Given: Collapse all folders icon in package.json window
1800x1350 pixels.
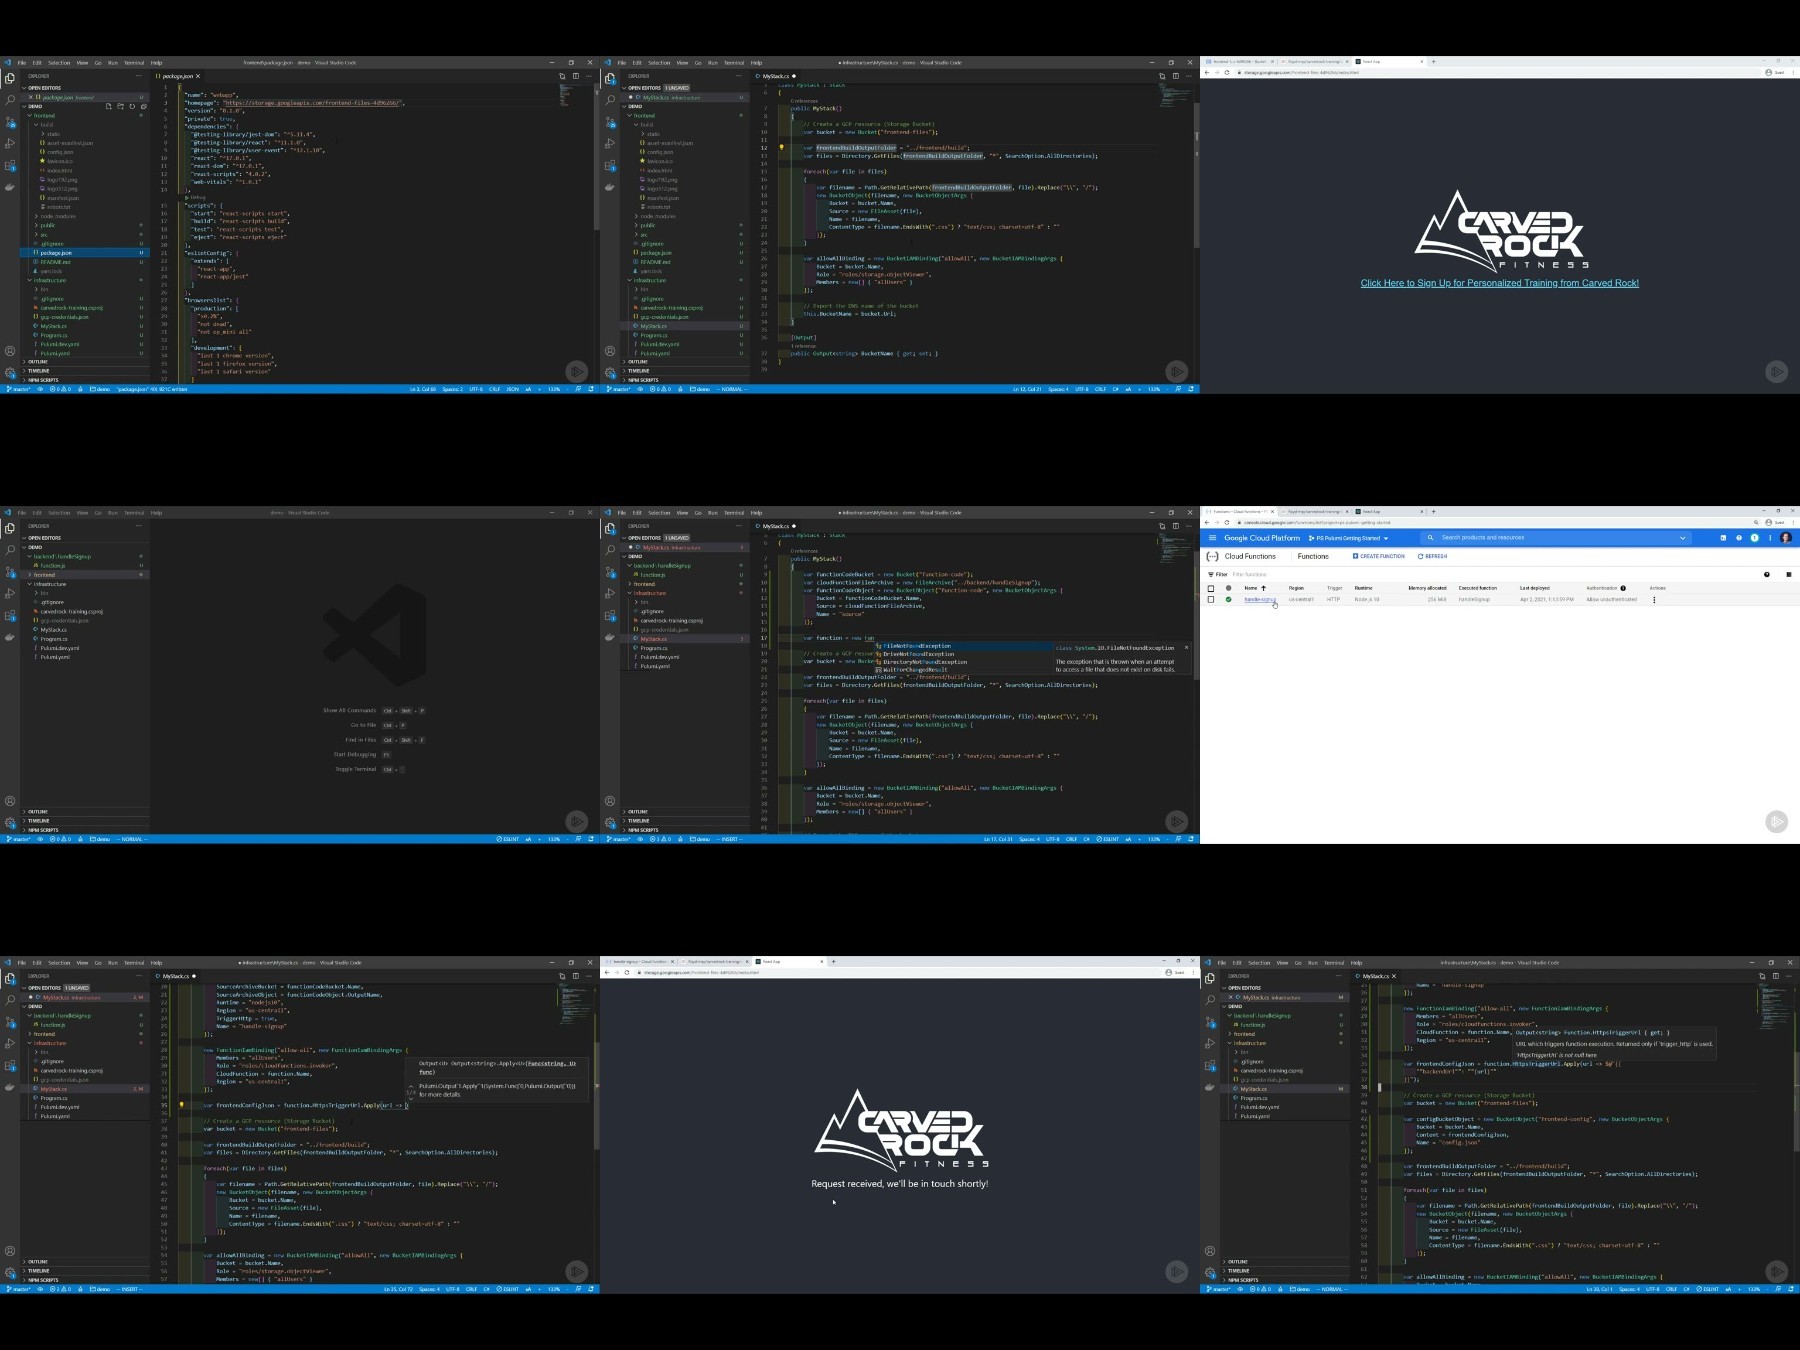Looking at the screenshot, I should pyautogui.click(x=143, y=106).
